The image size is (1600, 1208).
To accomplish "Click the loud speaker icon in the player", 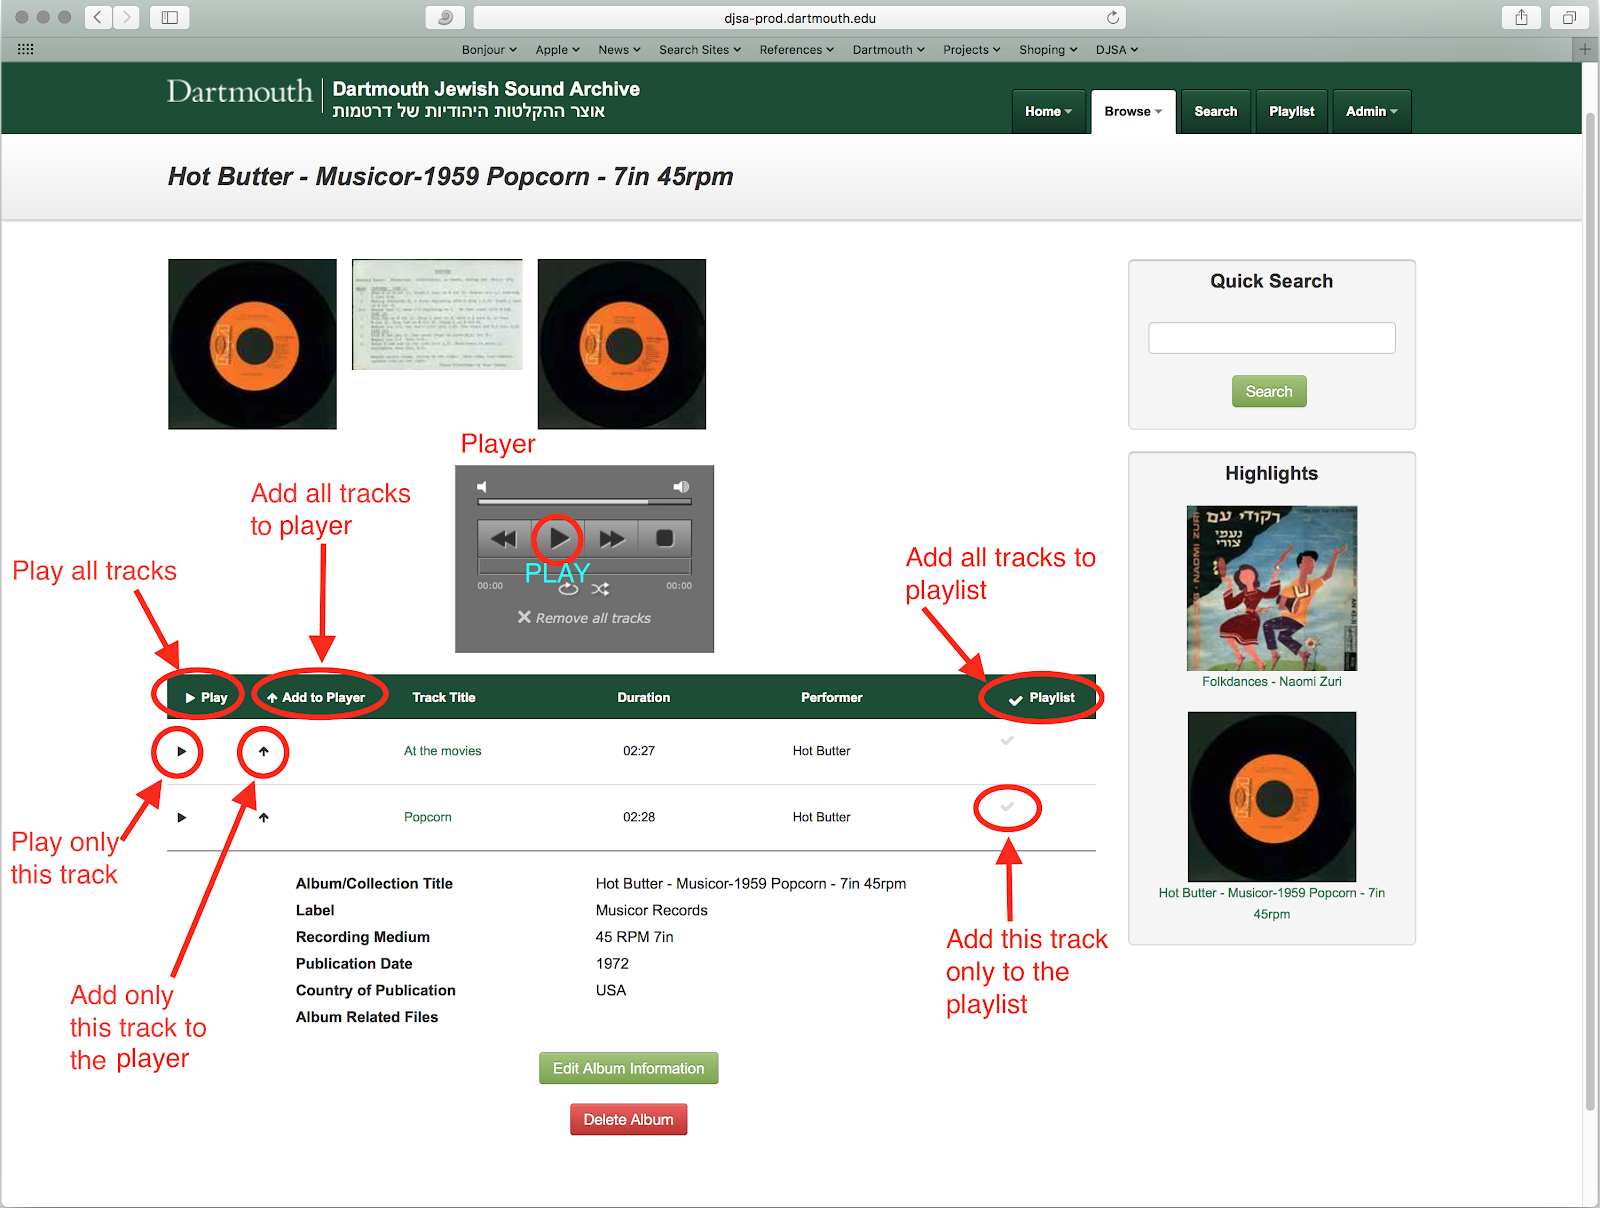I will [681, 487].
